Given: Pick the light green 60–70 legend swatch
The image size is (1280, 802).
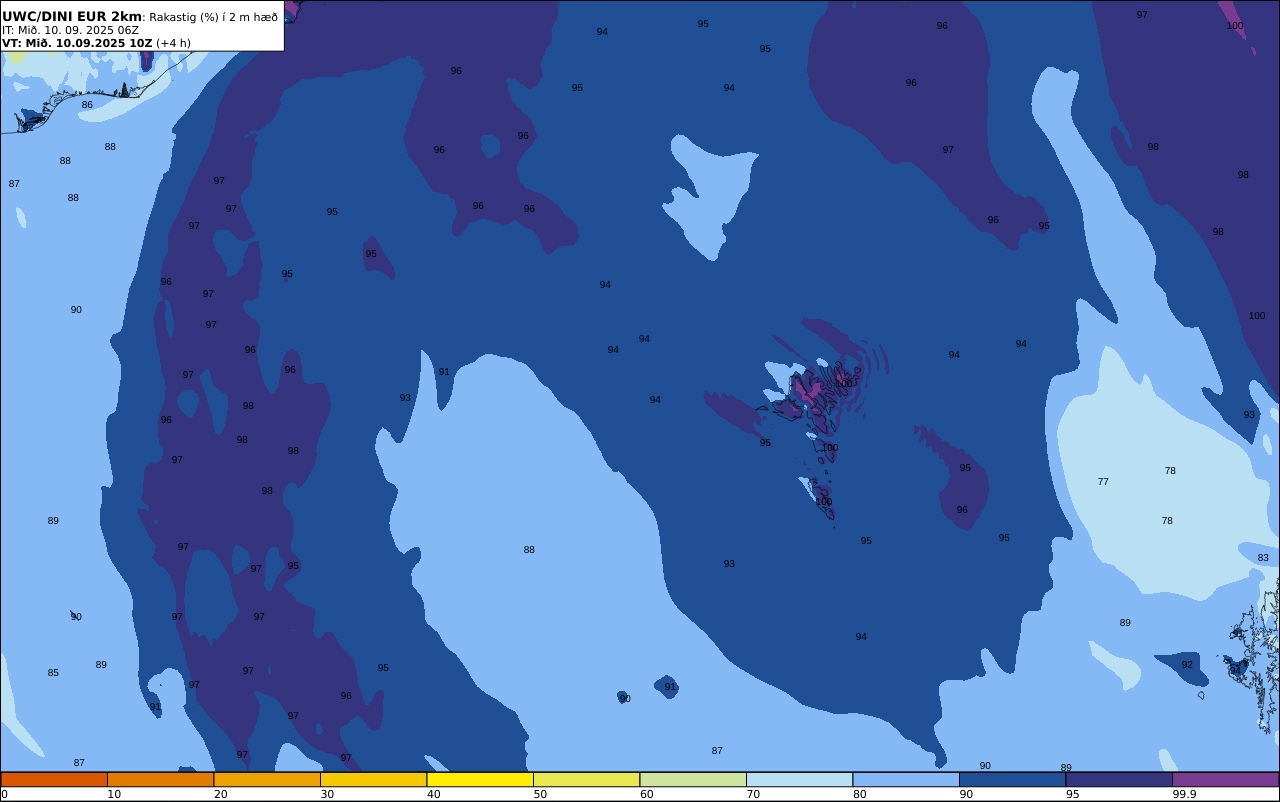Looking at the screenshot, I should pos(693,779).
